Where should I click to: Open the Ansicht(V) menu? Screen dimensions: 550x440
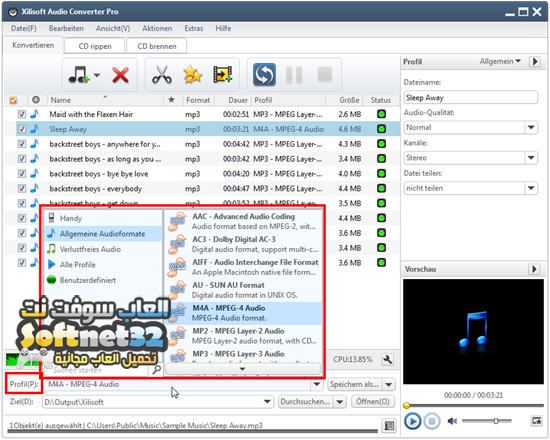click(113, 28)
